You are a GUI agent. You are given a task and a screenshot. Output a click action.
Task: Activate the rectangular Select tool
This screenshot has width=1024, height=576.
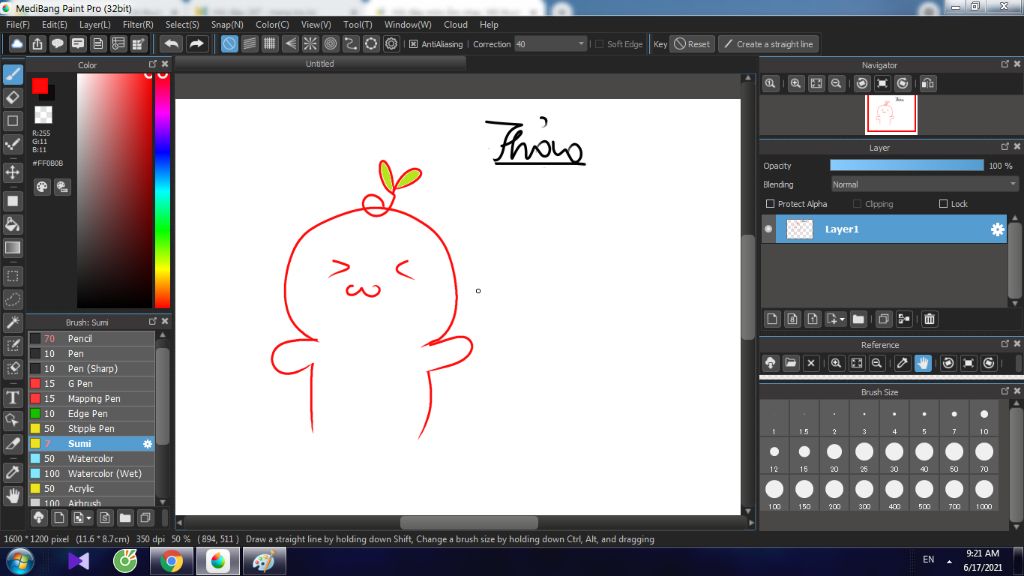click(x=13, y=276)
